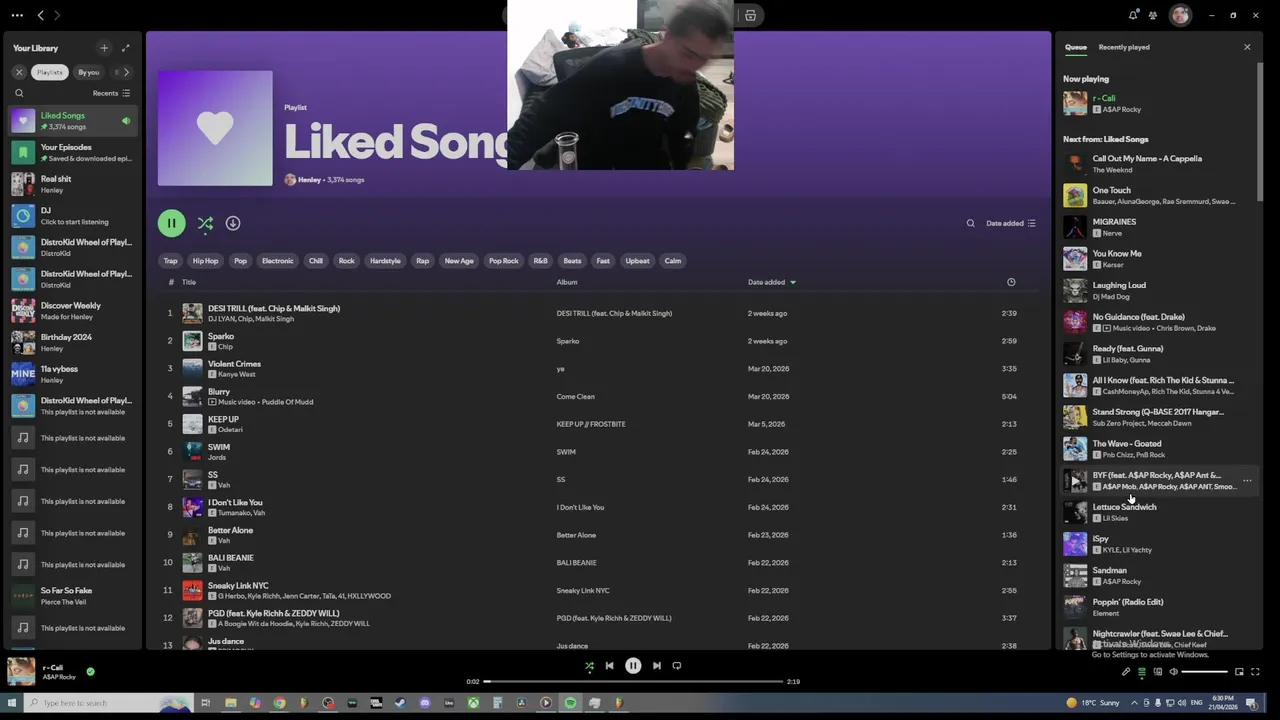The height and width of the screenshot is (720, 1280).
Task: Toggle the queue icon in player bar
Action: tap(1141, 672)
